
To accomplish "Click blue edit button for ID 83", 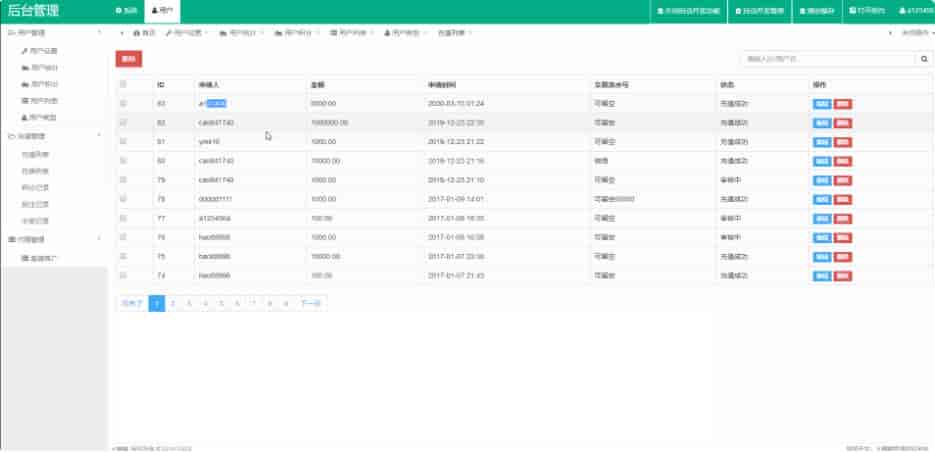I will (x=822, y=103).
